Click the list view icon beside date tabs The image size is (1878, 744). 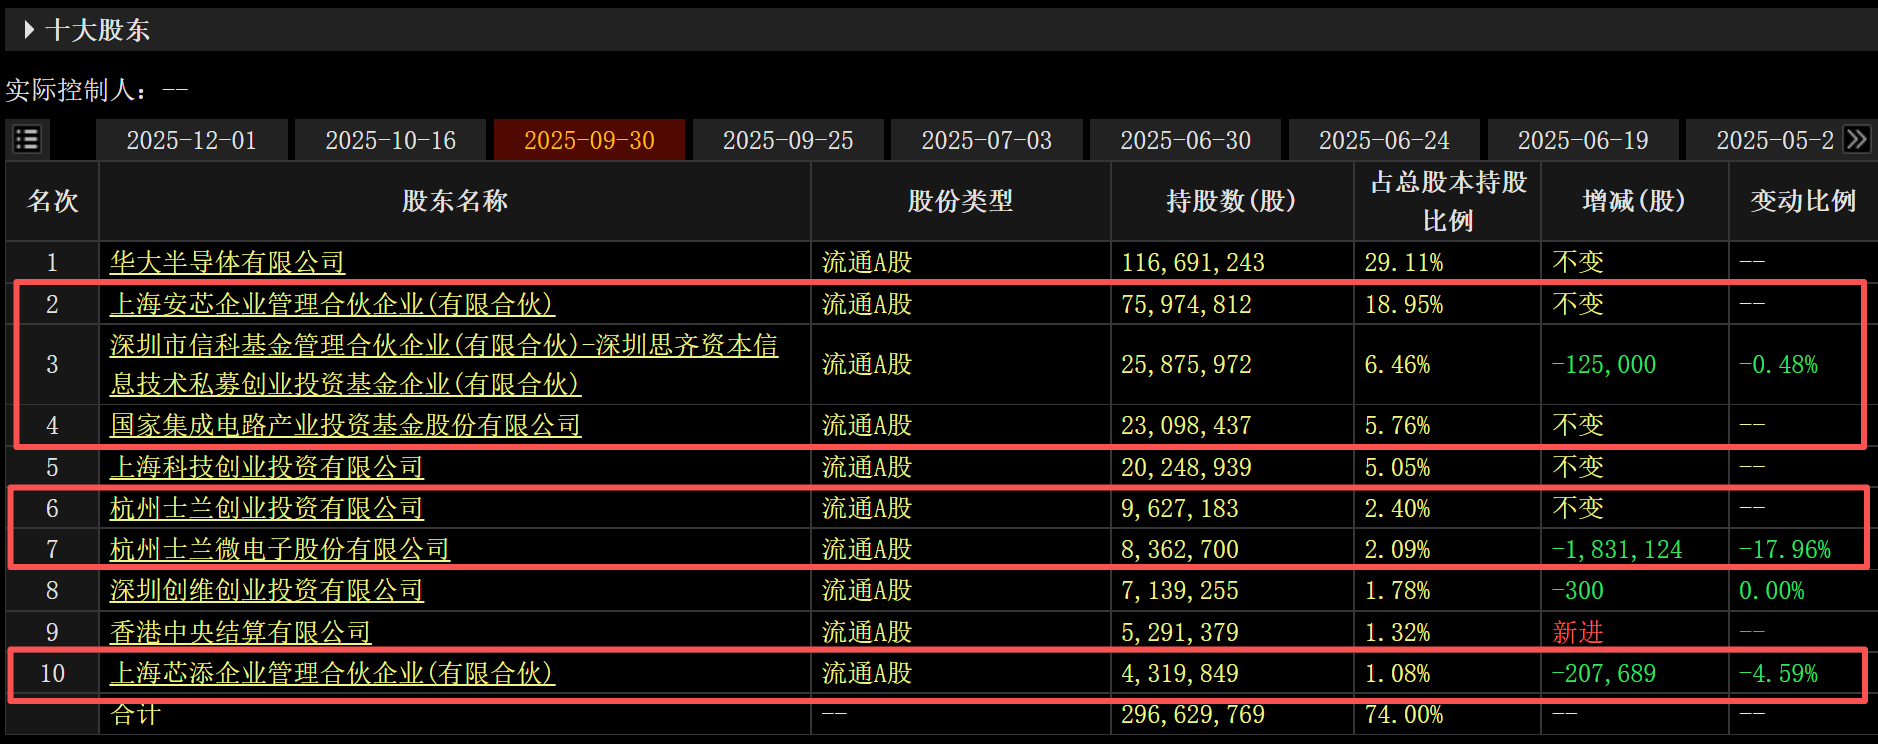27,139
